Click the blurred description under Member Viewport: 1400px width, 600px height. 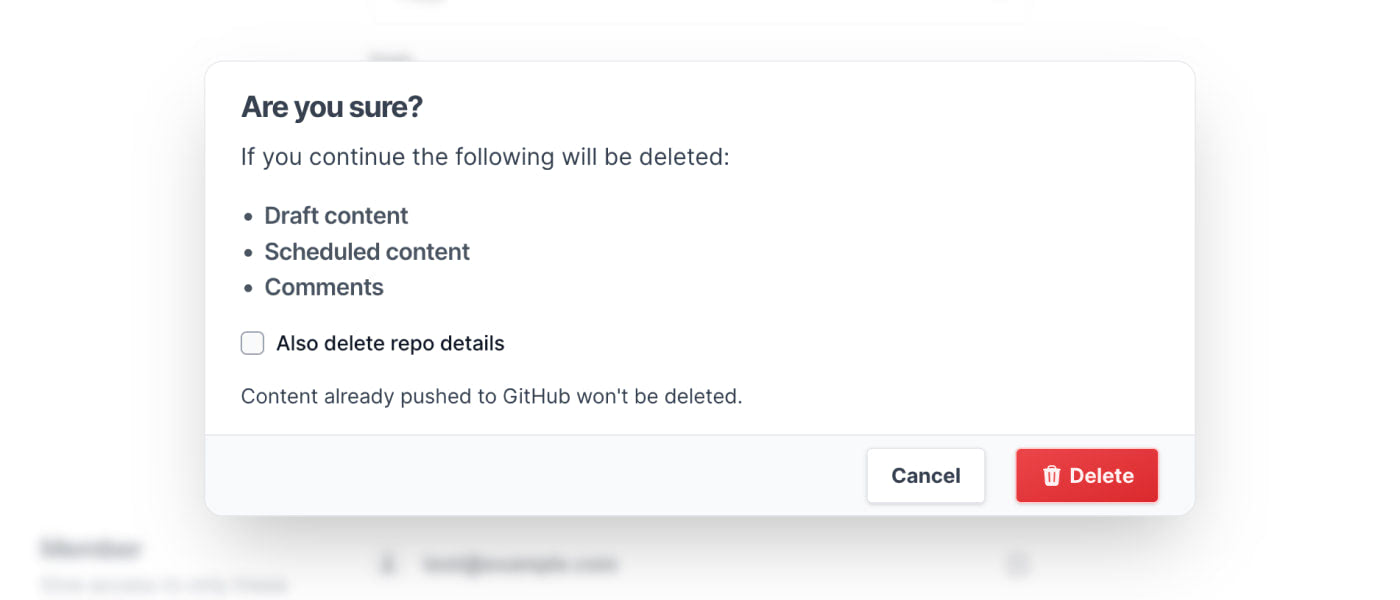[x=164, y=584]
